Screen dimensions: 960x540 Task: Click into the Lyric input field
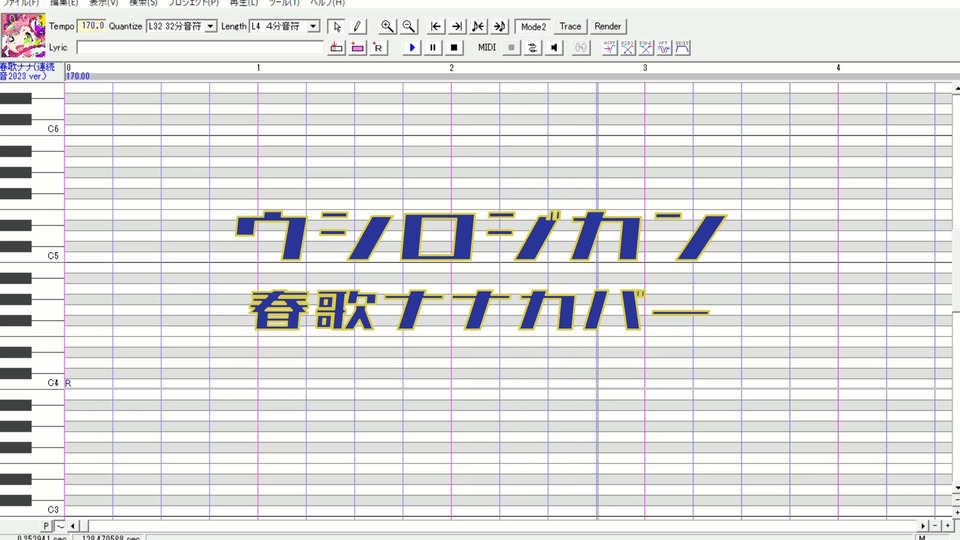(x=200, y=47)
